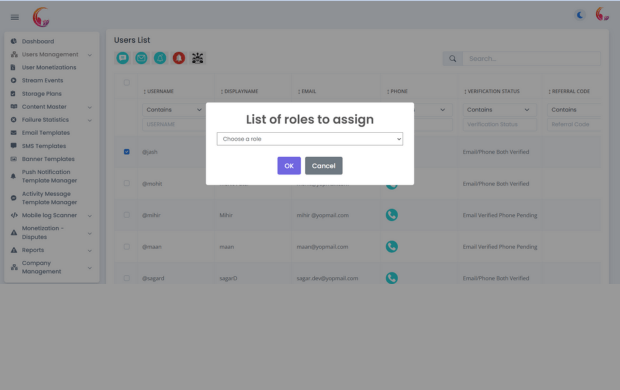Check the @sagard row checkbox
Screen dimensions: 620x390
(x=127, y=278)
